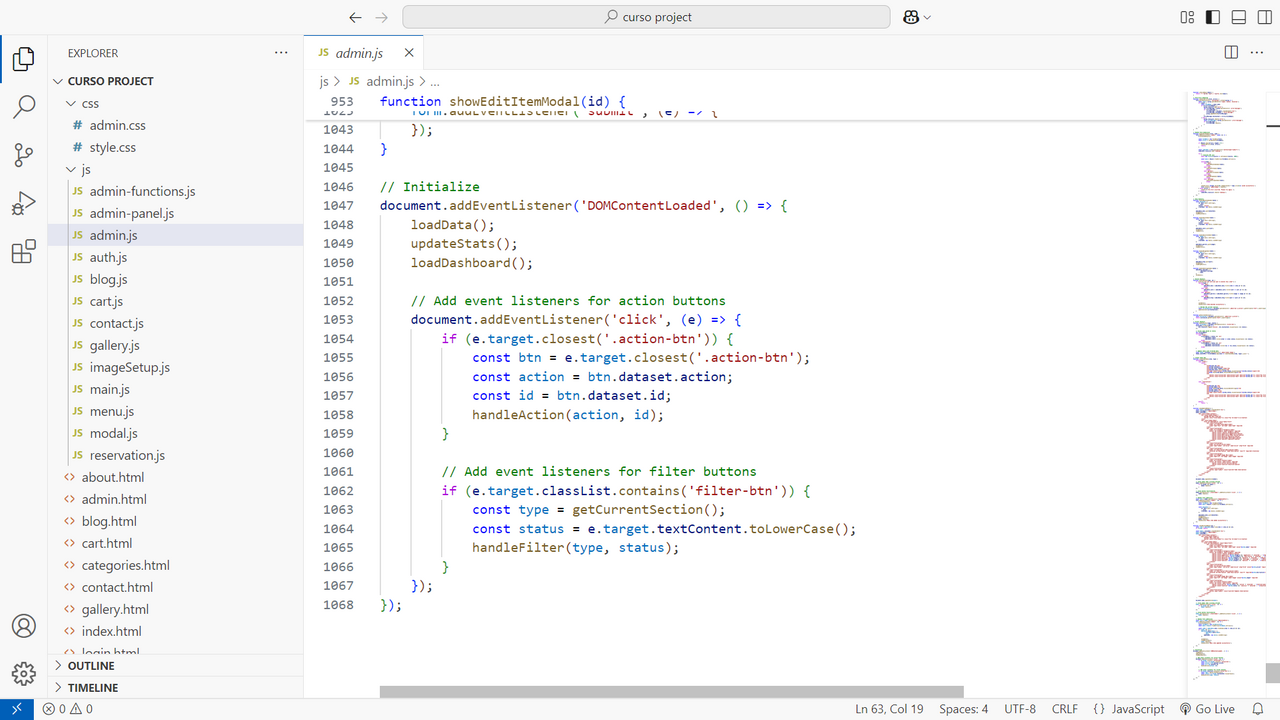The image size is (1280, 720).
Task: Open categories.html file
Action: tap(176, 565)
